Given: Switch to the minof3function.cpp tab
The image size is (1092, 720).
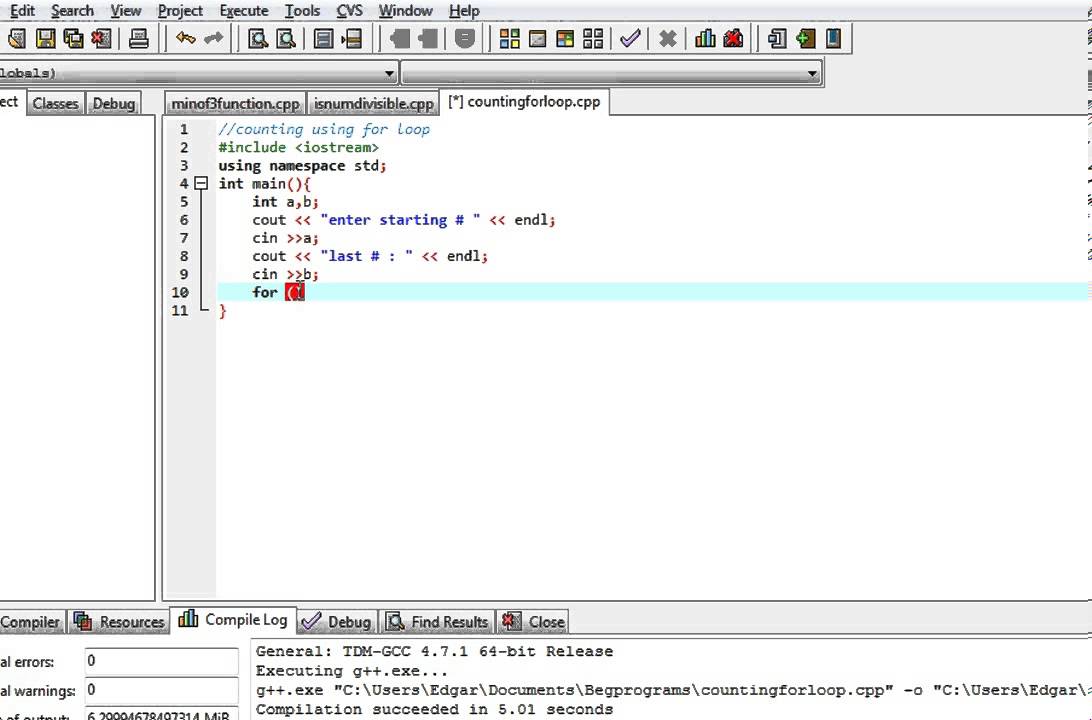Looking at the screenshot, I should pyautogui.click(x=235, y=103).
